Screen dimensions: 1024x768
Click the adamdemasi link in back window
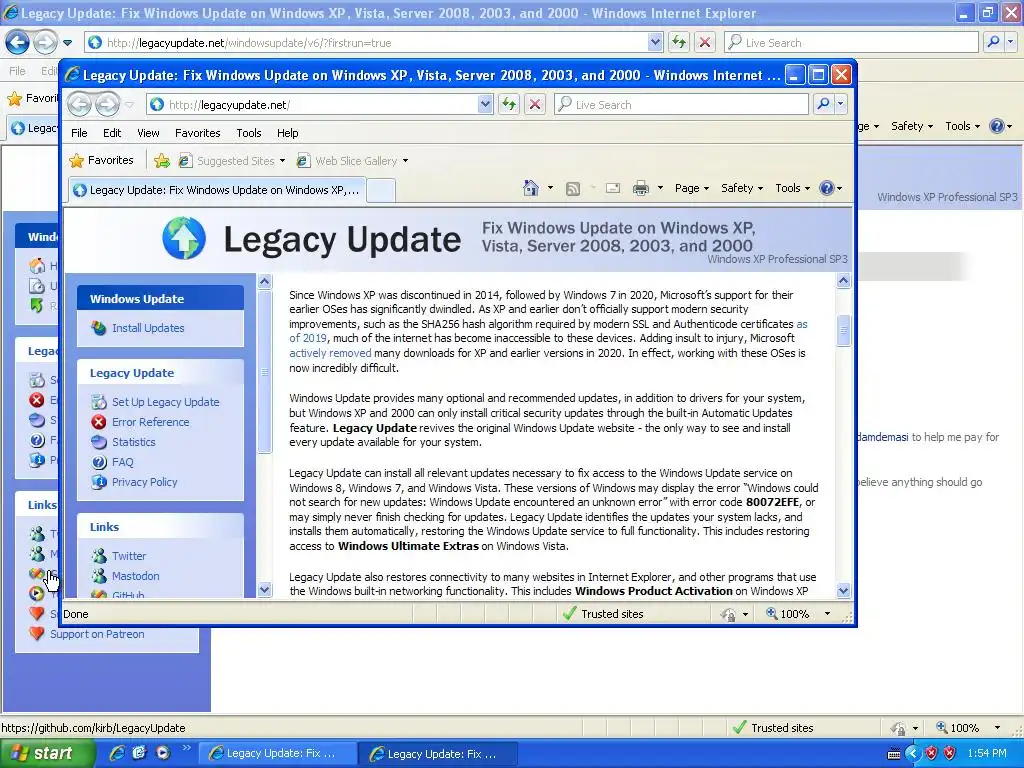click(x=882, y=437)
